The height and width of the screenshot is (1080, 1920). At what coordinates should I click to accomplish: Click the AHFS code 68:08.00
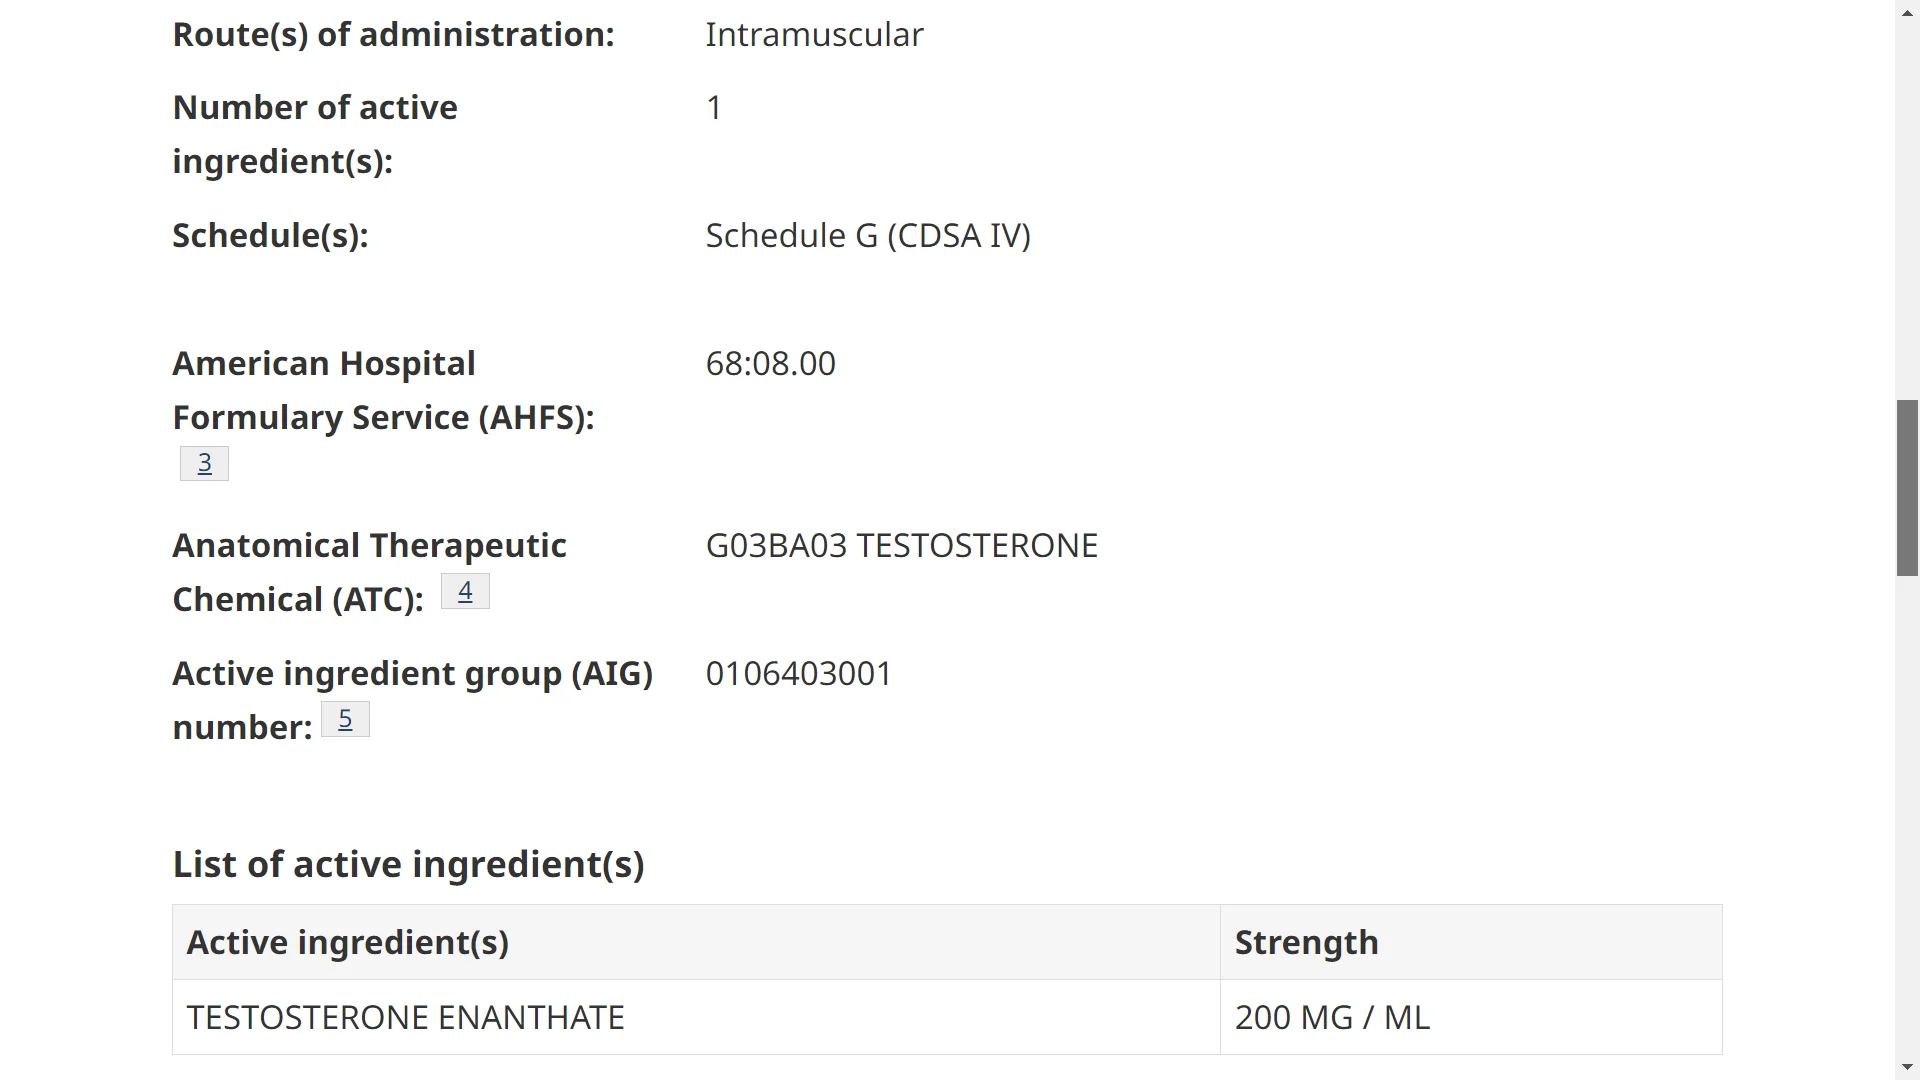pyautogui.click(x=770, y=364)
